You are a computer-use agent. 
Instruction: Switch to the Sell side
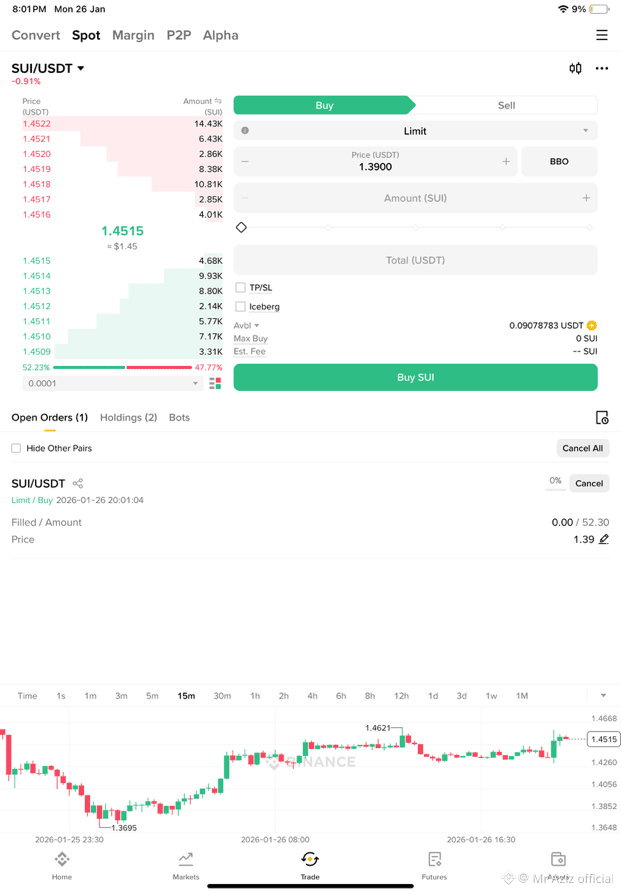[x=506, y=105]
